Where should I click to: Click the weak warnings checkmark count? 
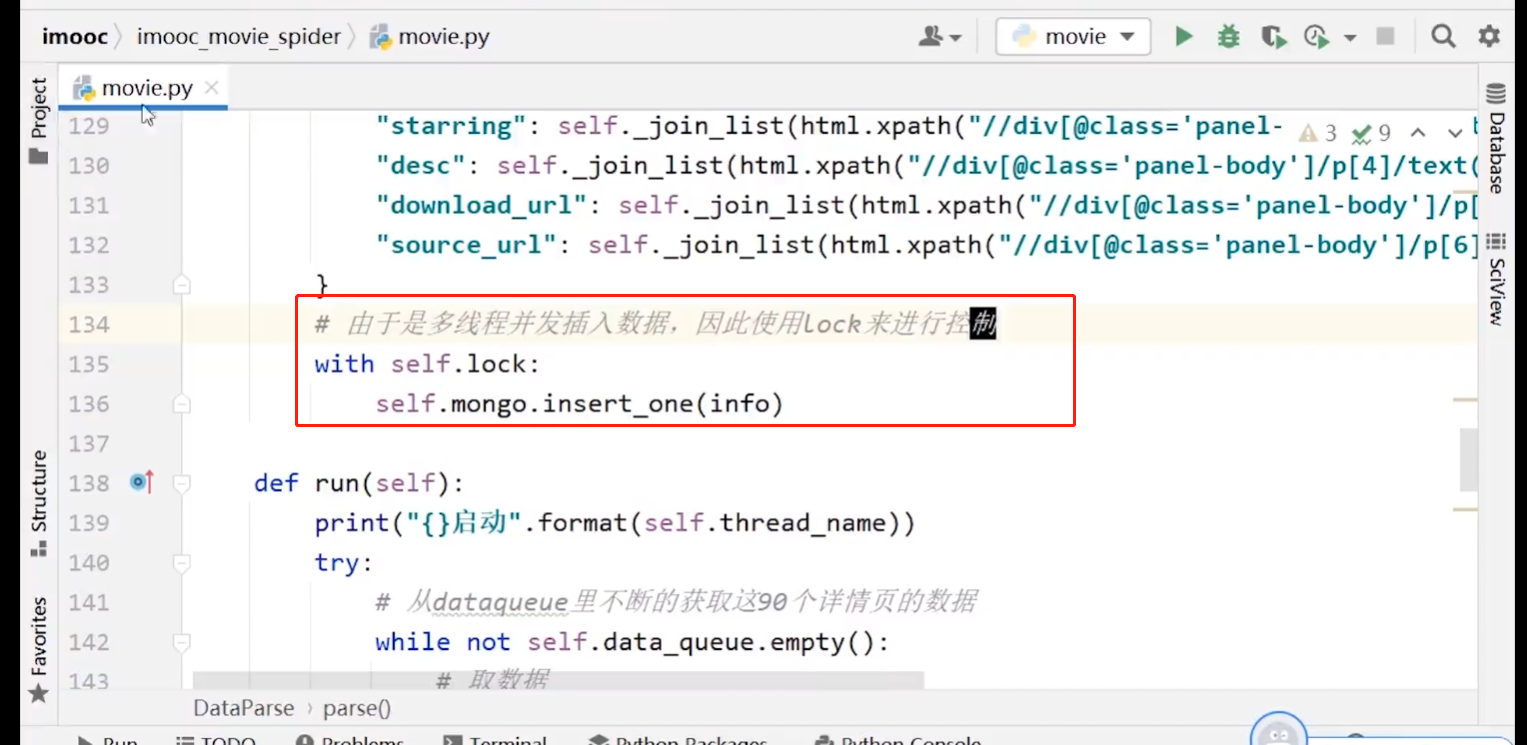pyautogui.click(x=1371, y=133)
